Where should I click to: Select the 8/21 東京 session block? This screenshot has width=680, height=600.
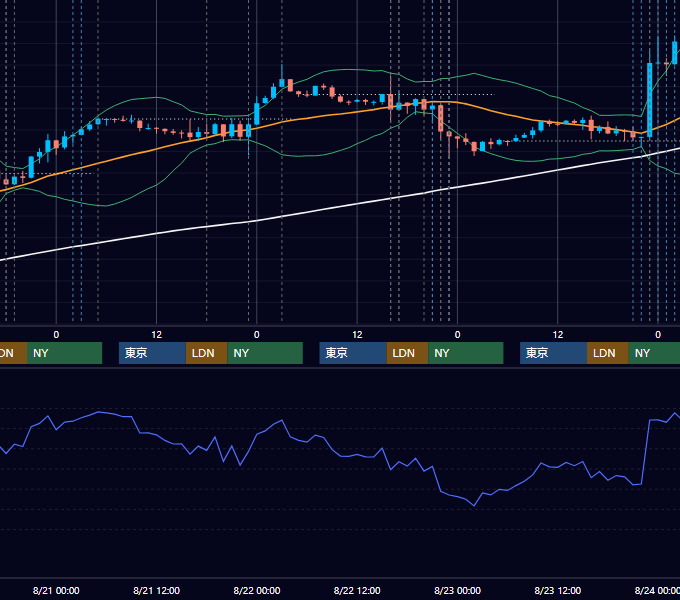pyautogui.click(x=152, y=353)
